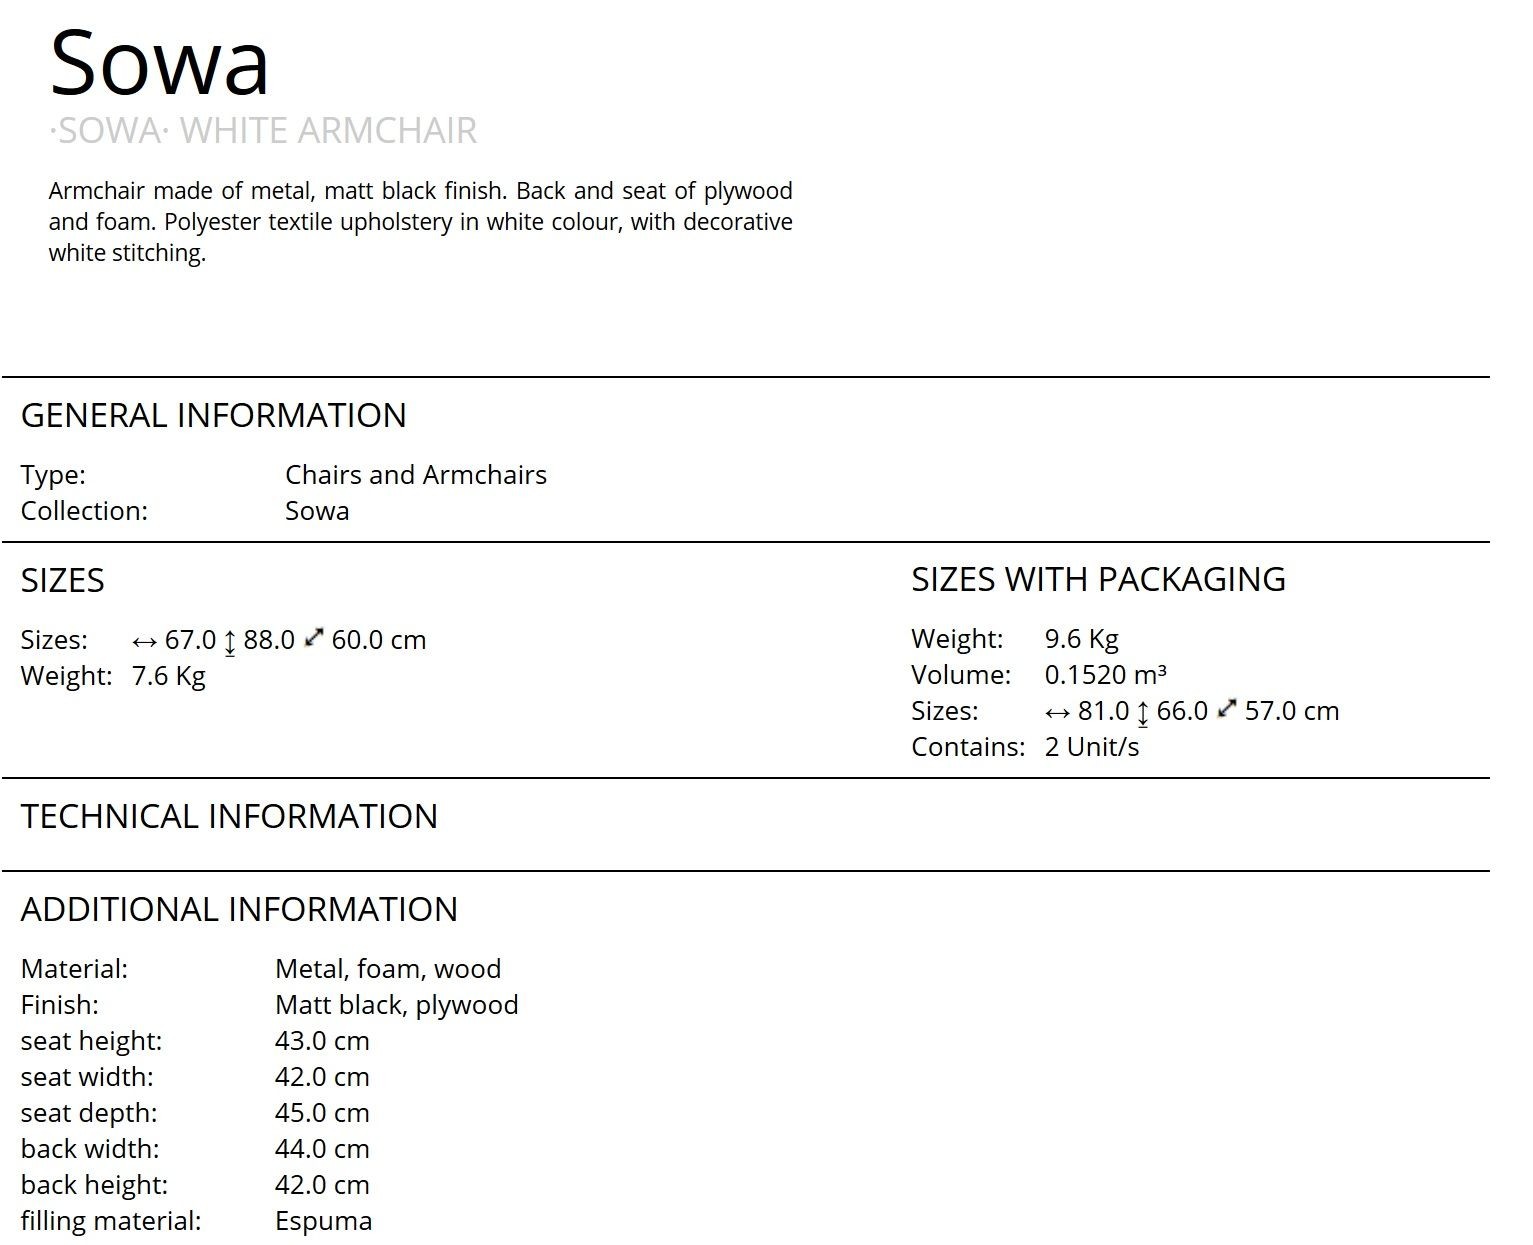Click the ADDITIONAL INFORMATION heading
The image size is (1533, 1245).
[239, 909]
